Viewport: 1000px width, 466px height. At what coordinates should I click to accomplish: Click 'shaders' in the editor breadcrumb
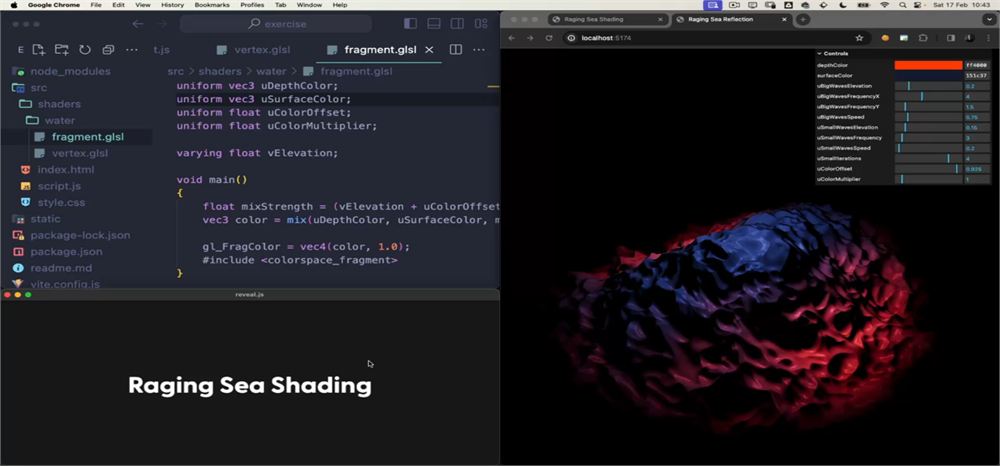(219, 71)
